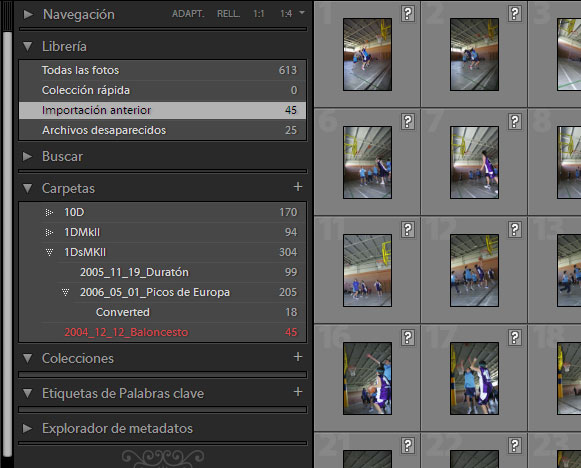Click missing-file question mark on photo 21
The width and height of the screenshot is (581, 468).
(408, 445)
